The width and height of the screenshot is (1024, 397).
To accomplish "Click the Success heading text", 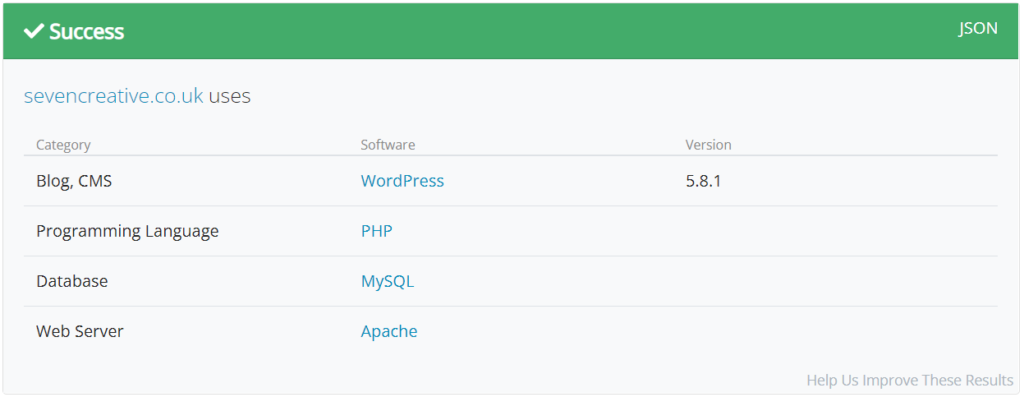I will point(86,31).
